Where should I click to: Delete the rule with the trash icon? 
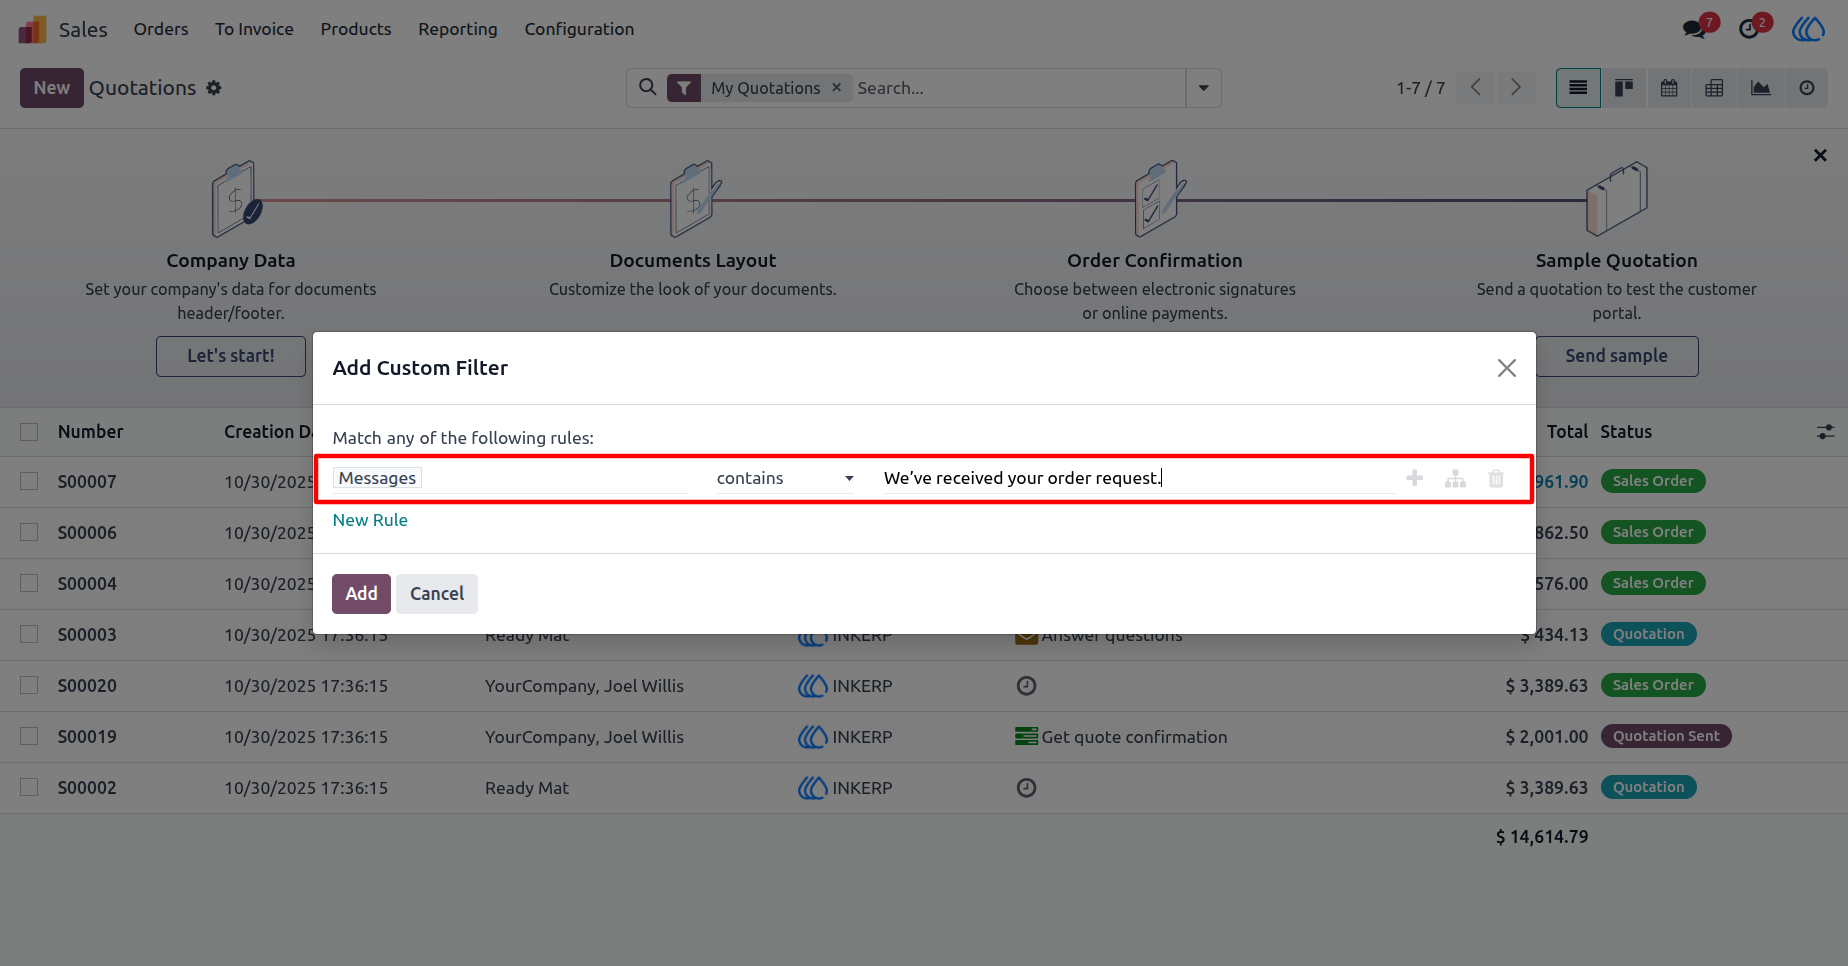click(1496, 478)
